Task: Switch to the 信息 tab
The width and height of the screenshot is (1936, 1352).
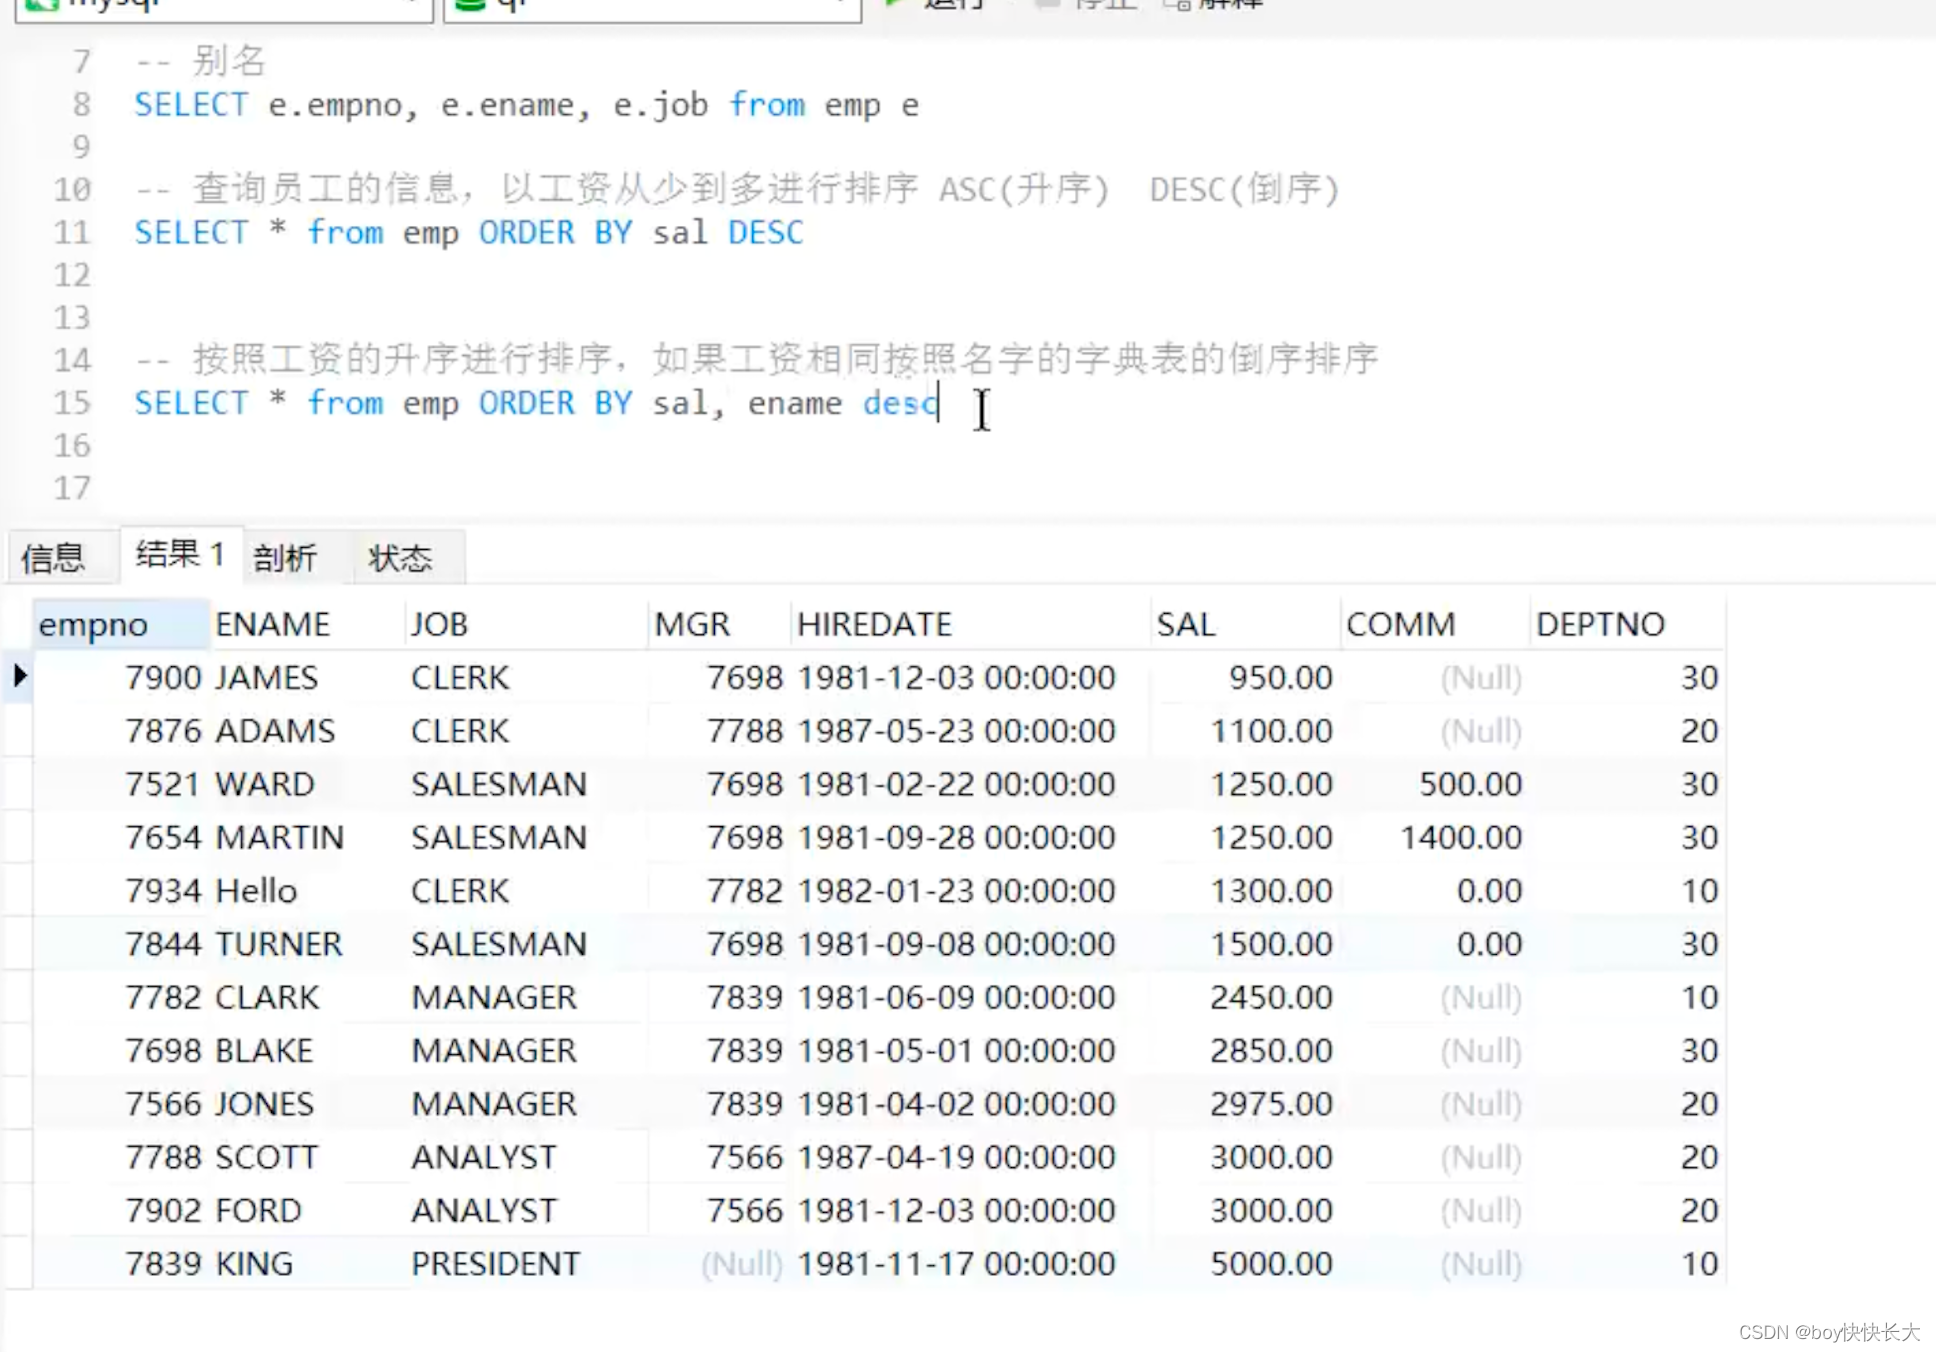Action: tap(57, 557)
